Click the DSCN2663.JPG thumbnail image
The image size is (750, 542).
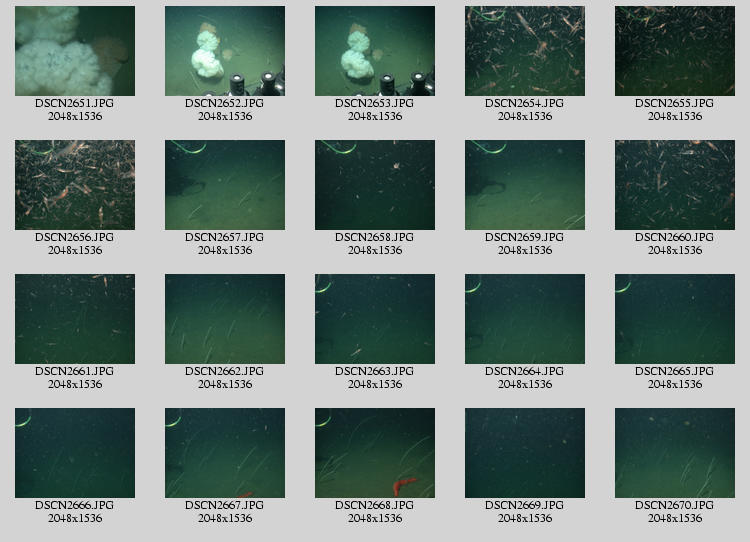pyautogui.click(x=375, y=319)
